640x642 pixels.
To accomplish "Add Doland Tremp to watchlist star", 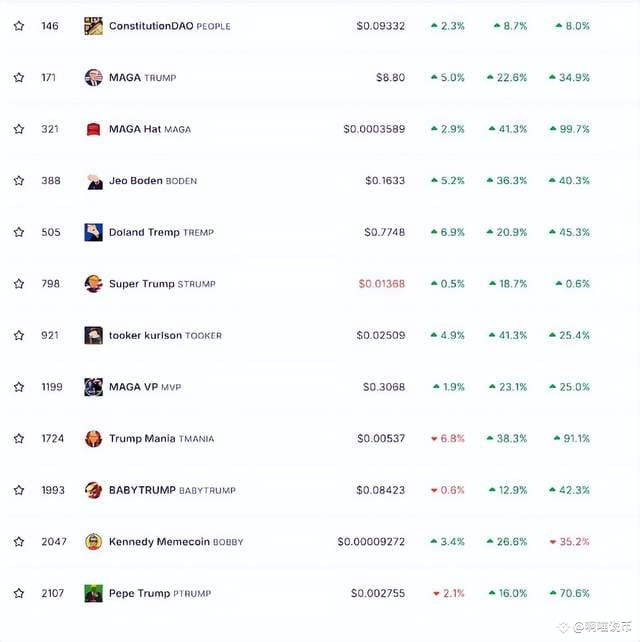I will (x=18, y=232).
